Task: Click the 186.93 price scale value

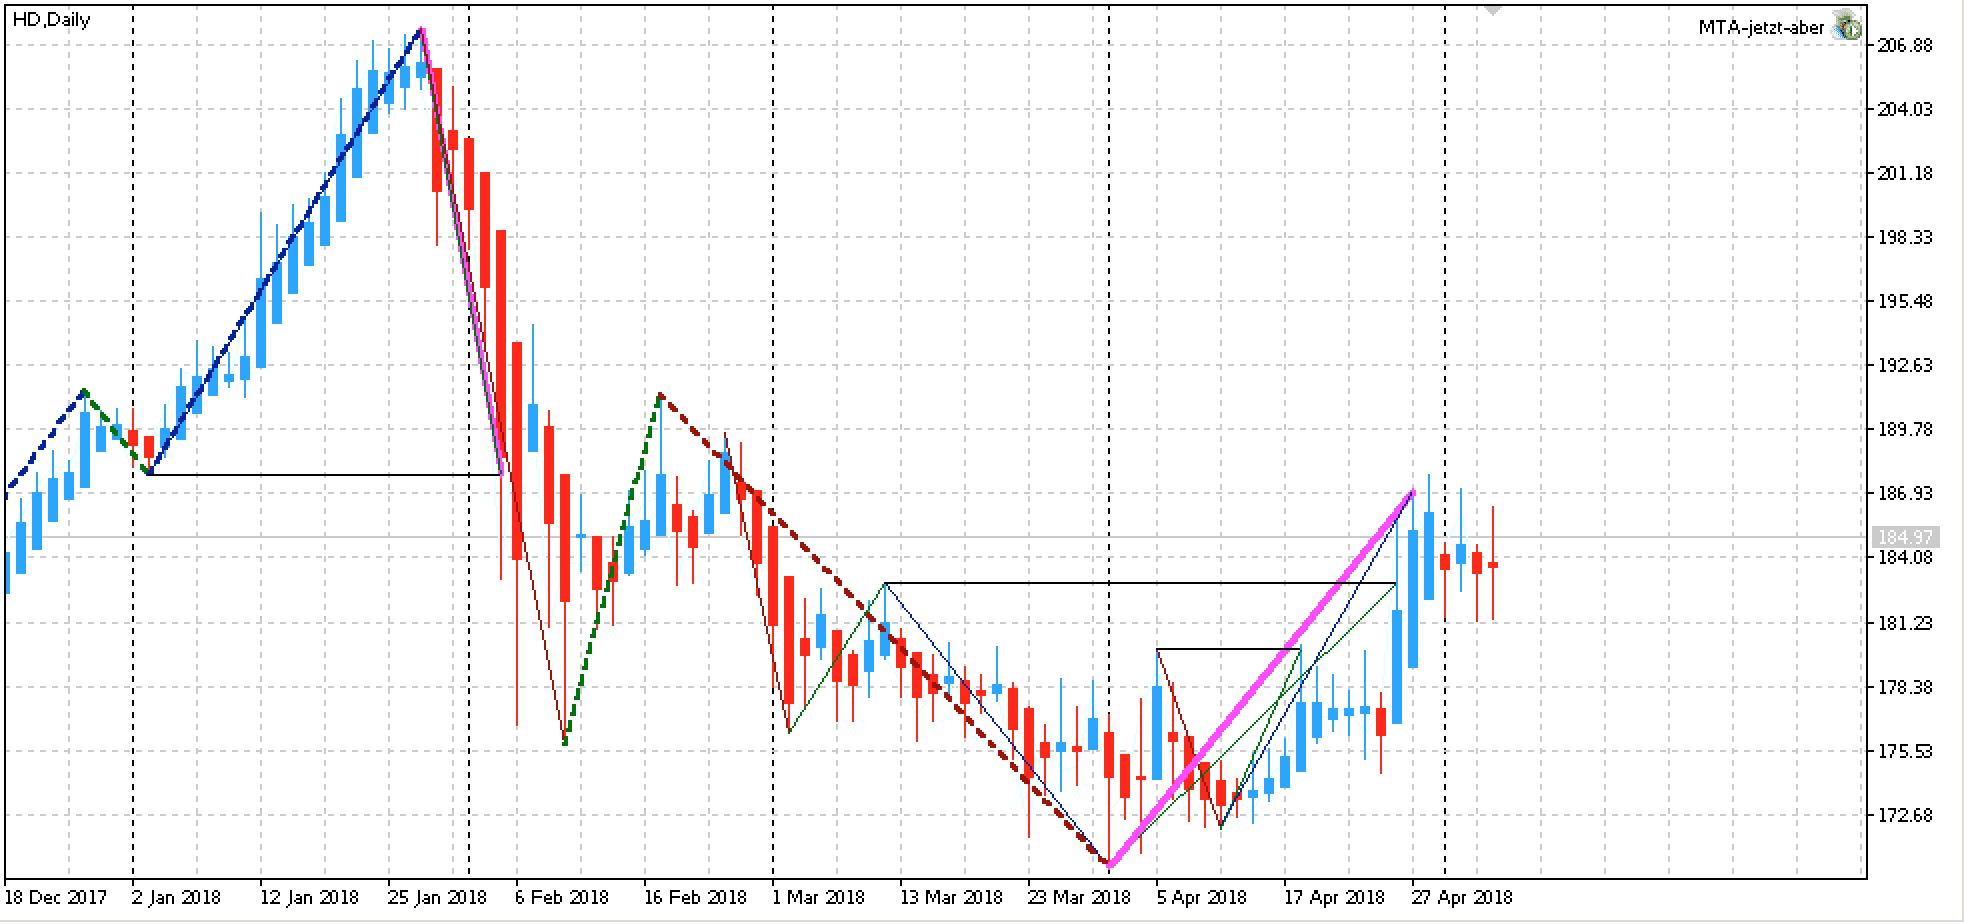Action: [x=1904, y=493]
